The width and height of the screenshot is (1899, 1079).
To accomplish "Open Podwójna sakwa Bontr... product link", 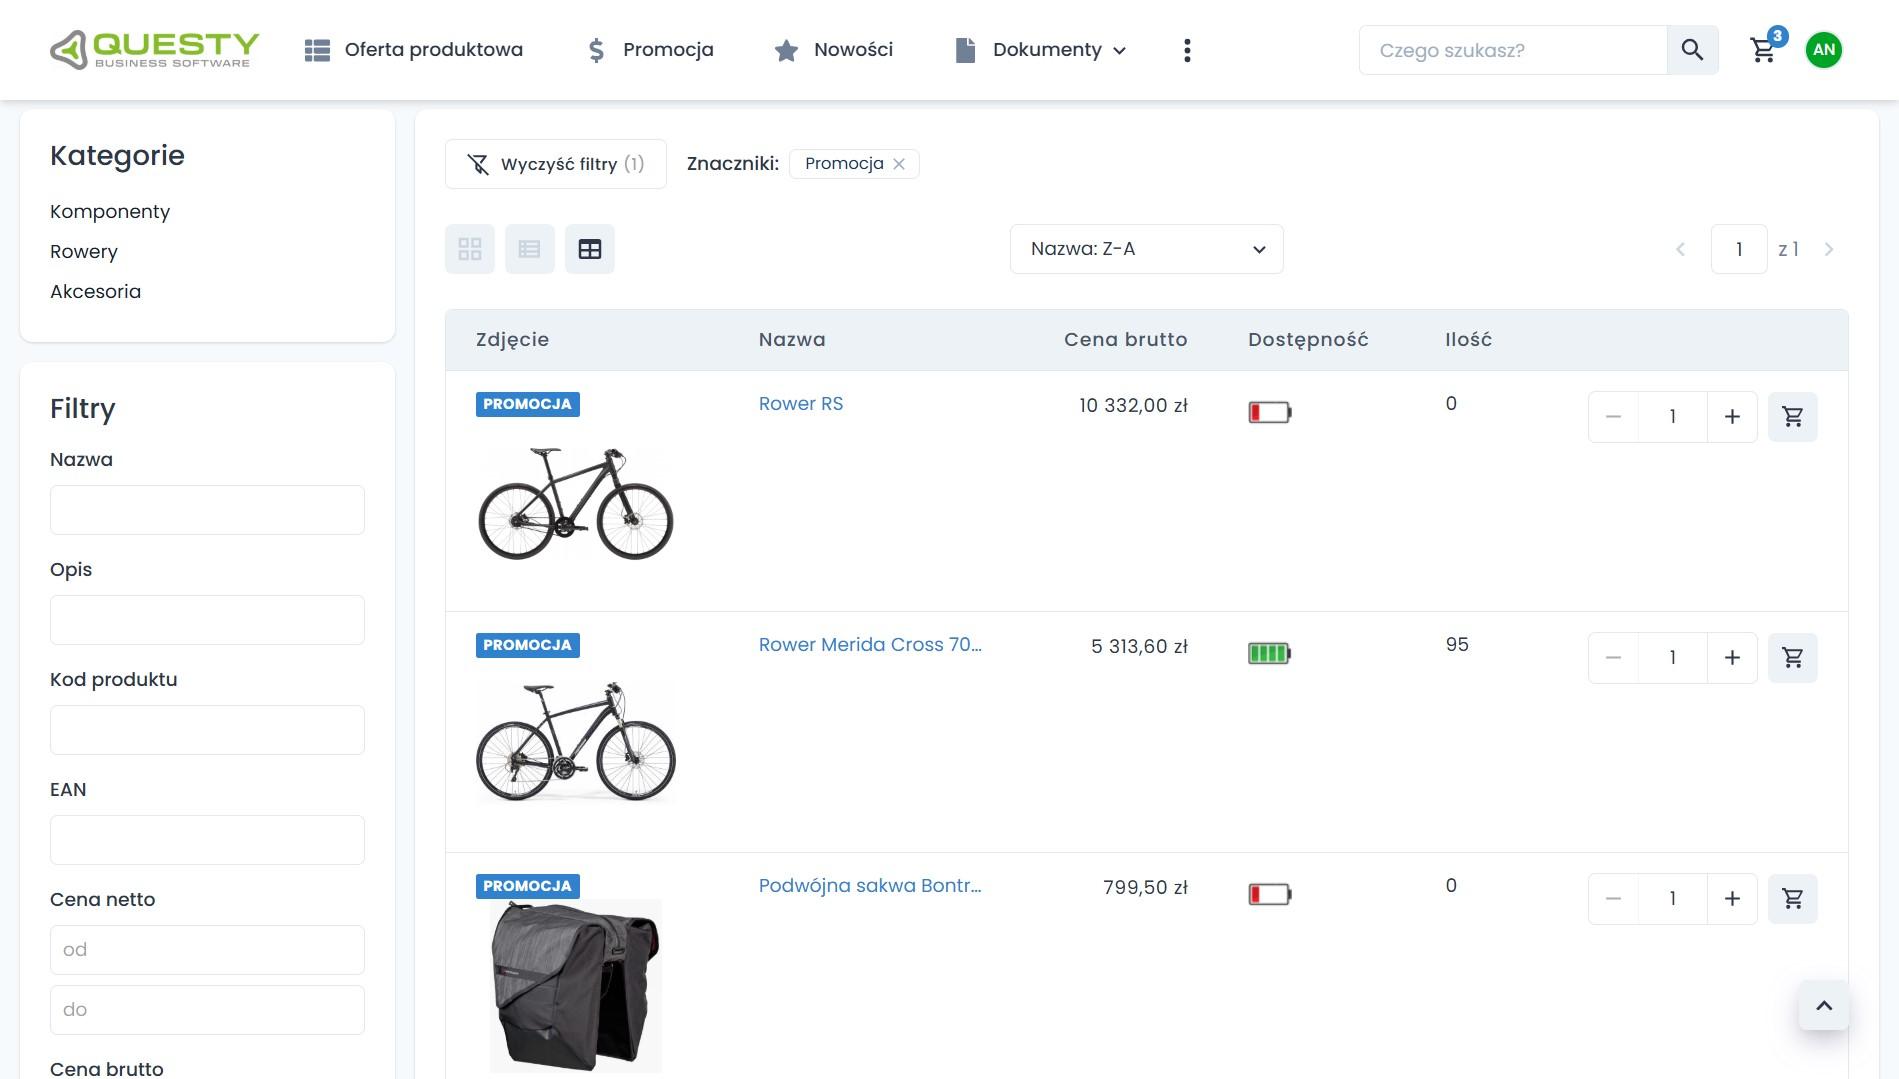I will (x=870, y=886).
